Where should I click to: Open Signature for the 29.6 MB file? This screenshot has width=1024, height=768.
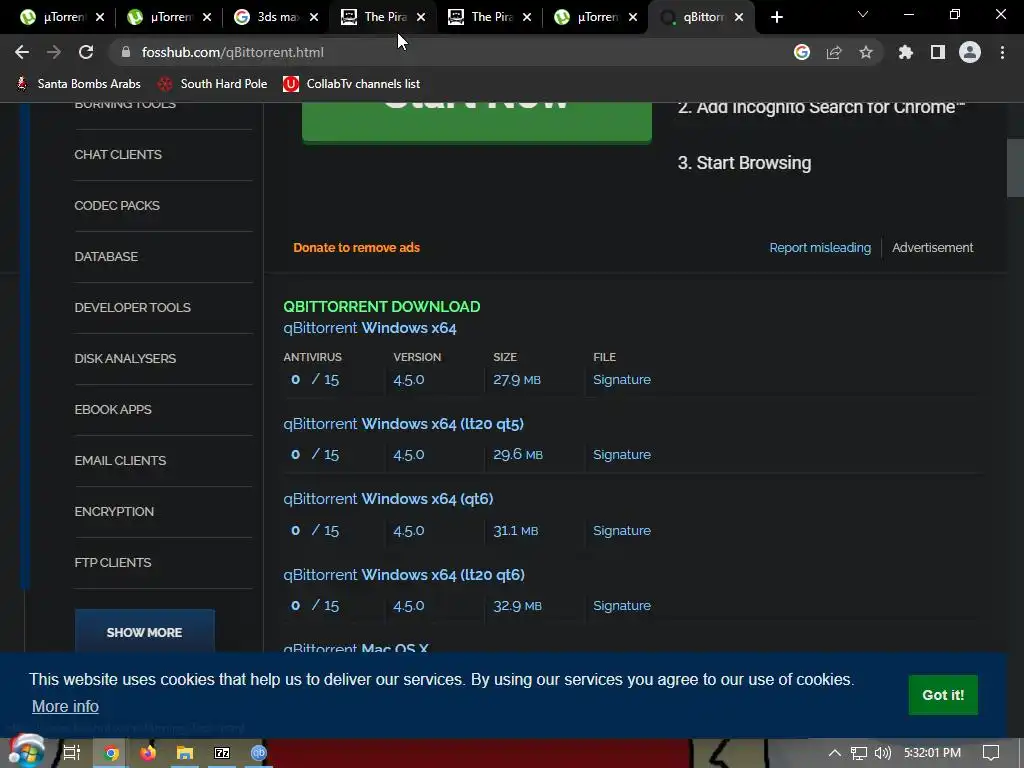point(622,455)
